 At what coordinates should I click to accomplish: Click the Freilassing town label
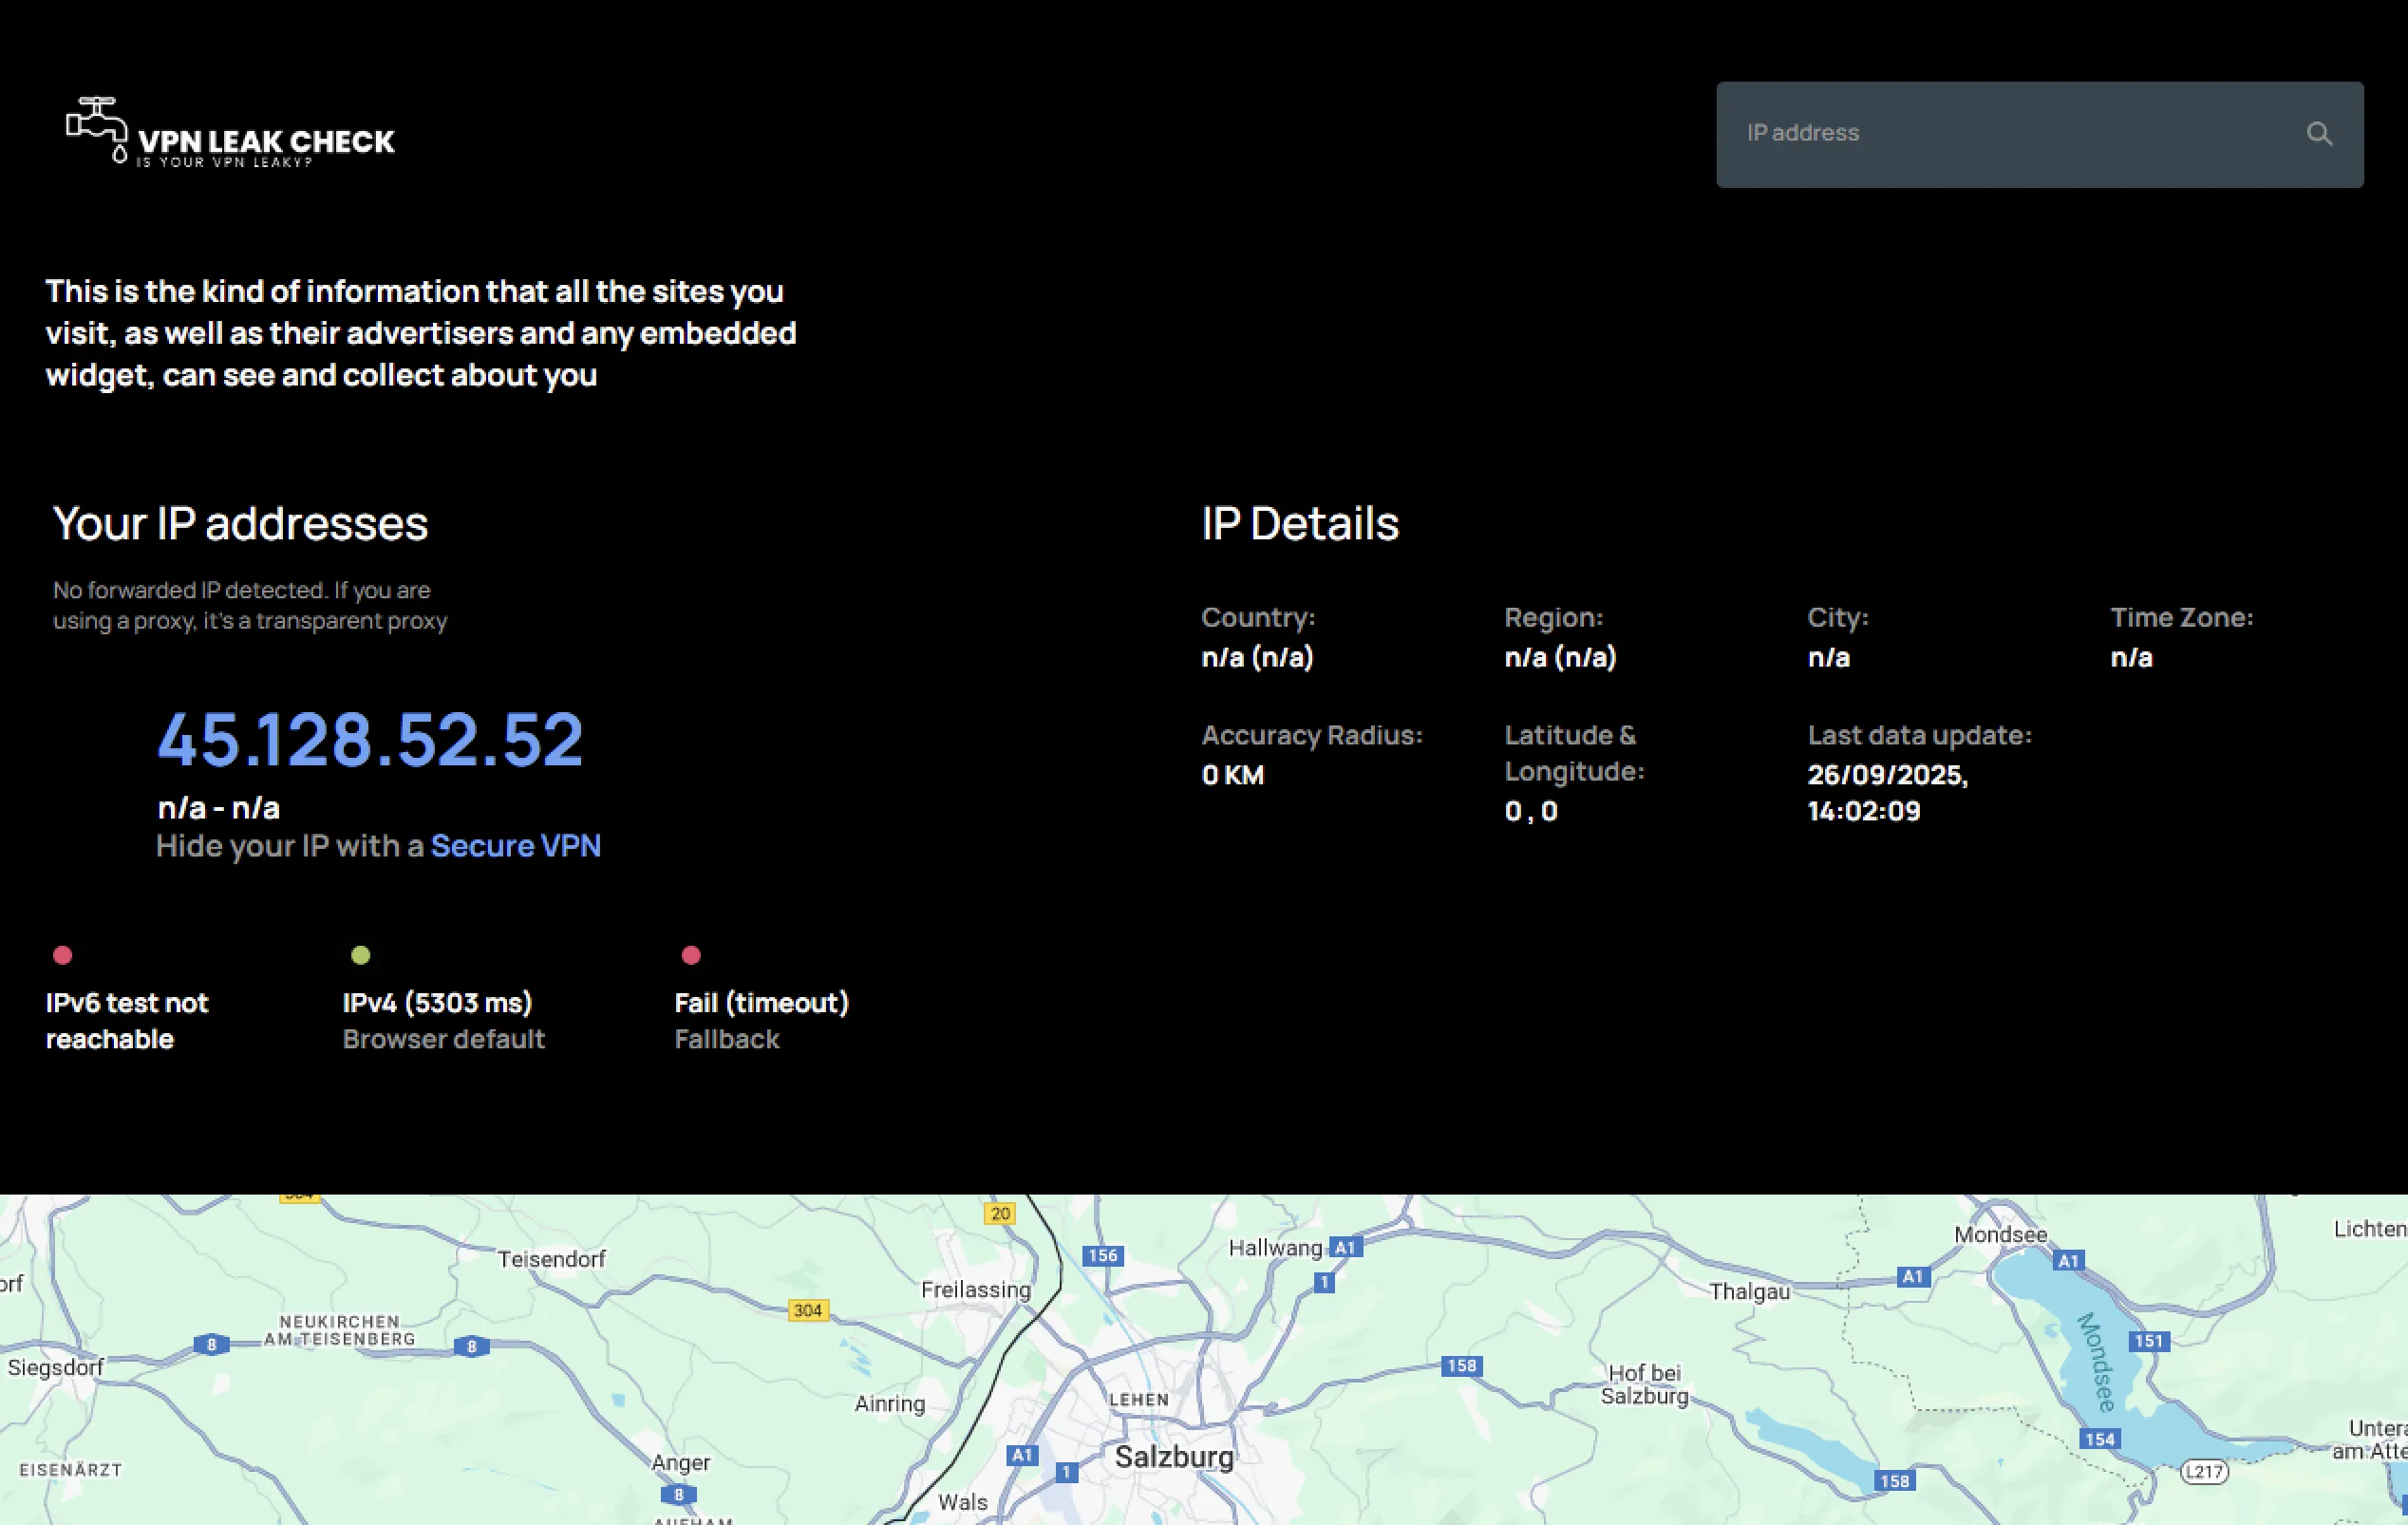click(975, 1290)
